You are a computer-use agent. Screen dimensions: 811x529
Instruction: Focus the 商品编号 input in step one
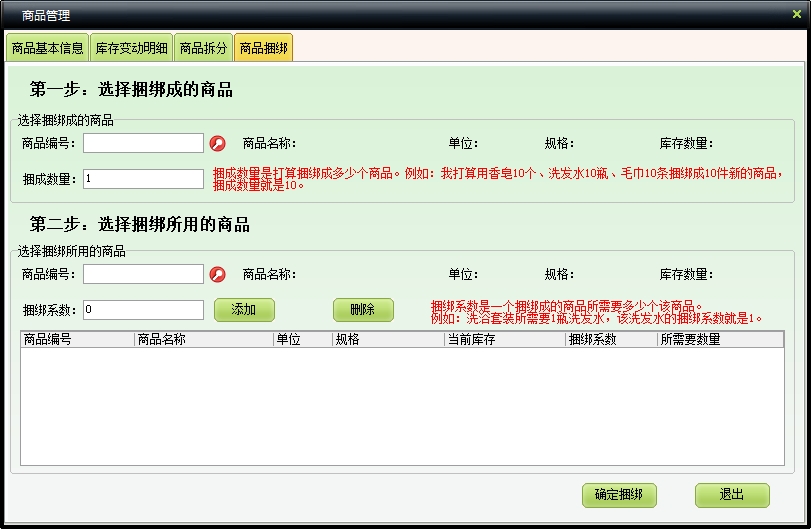[143, 144]
